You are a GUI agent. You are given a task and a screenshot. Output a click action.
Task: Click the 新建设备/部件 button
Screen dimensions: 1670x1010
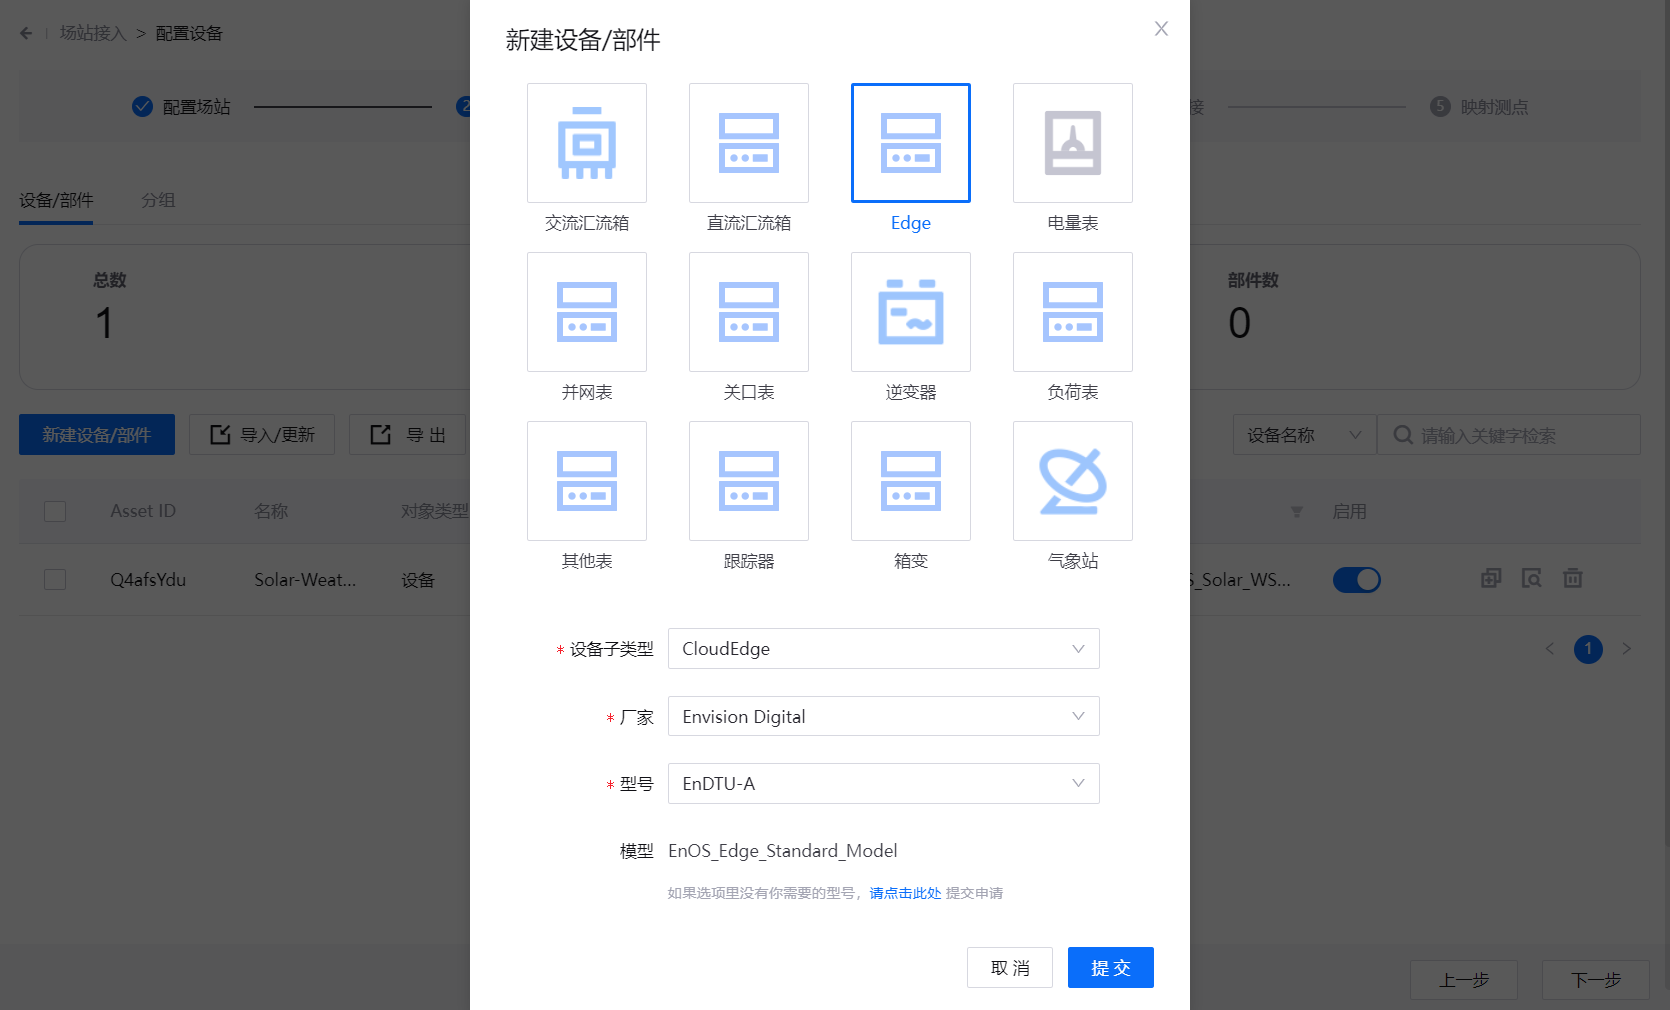pyautogui.click(x=97, y=435)
